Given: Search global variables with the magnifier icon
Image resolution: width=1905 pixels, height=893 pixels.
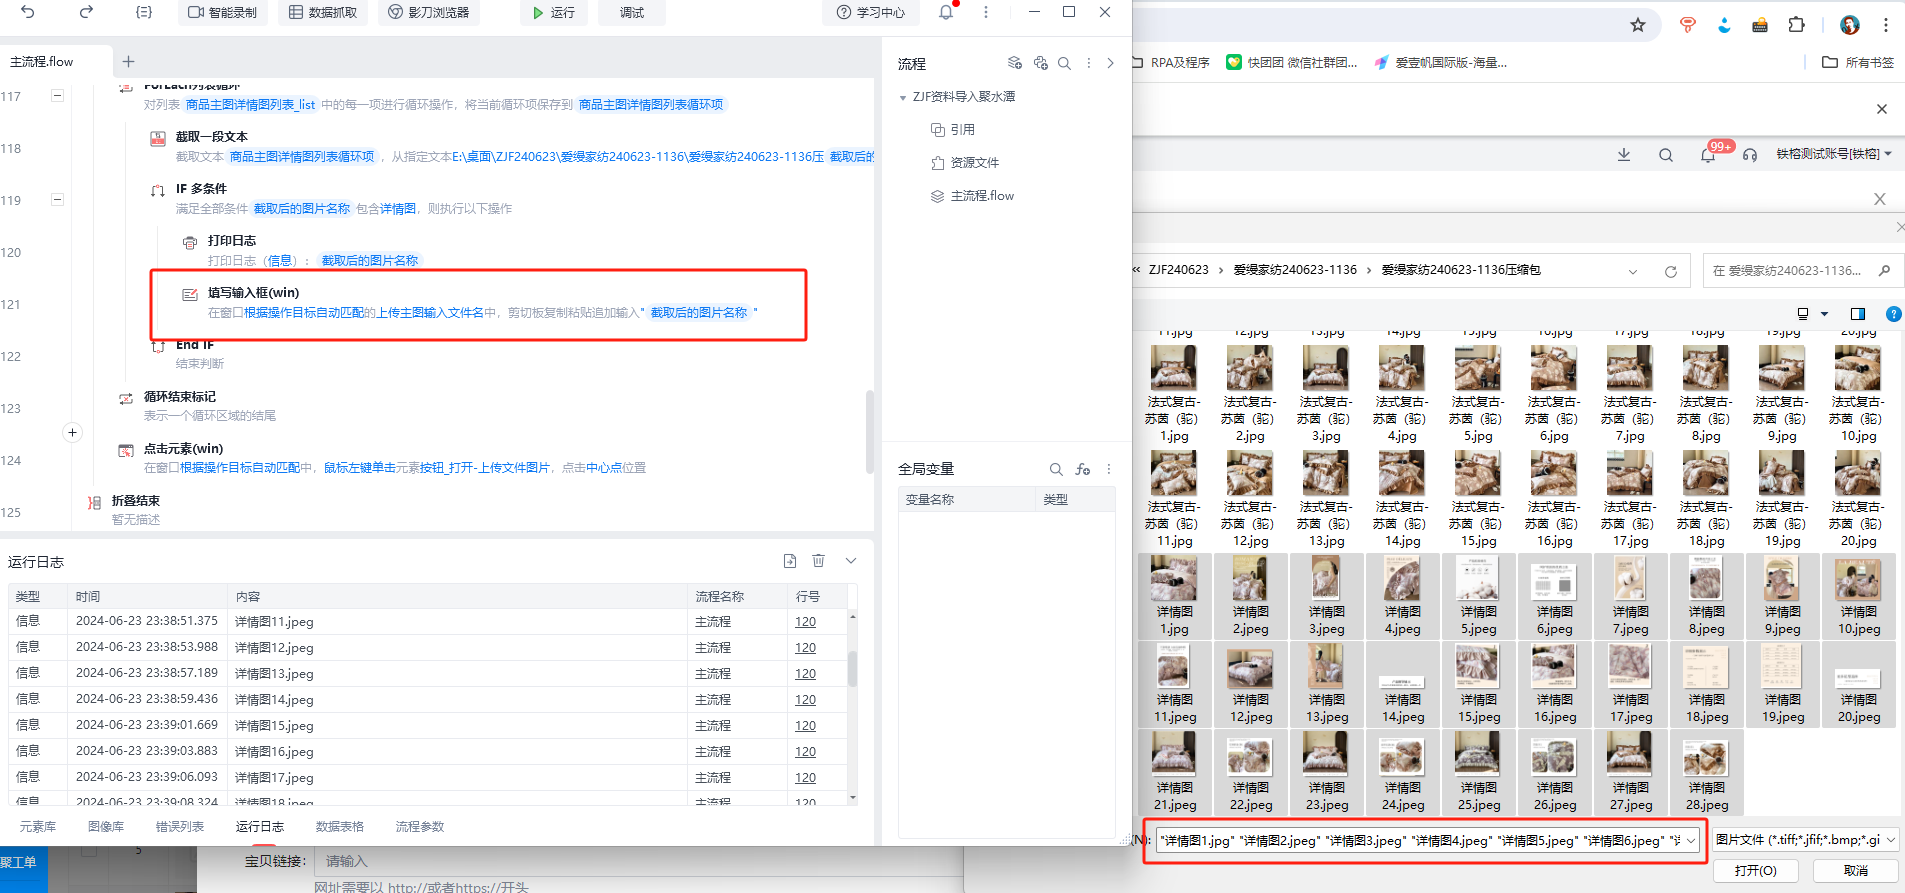Looking at the screenshot, I should pos(1056,469).
